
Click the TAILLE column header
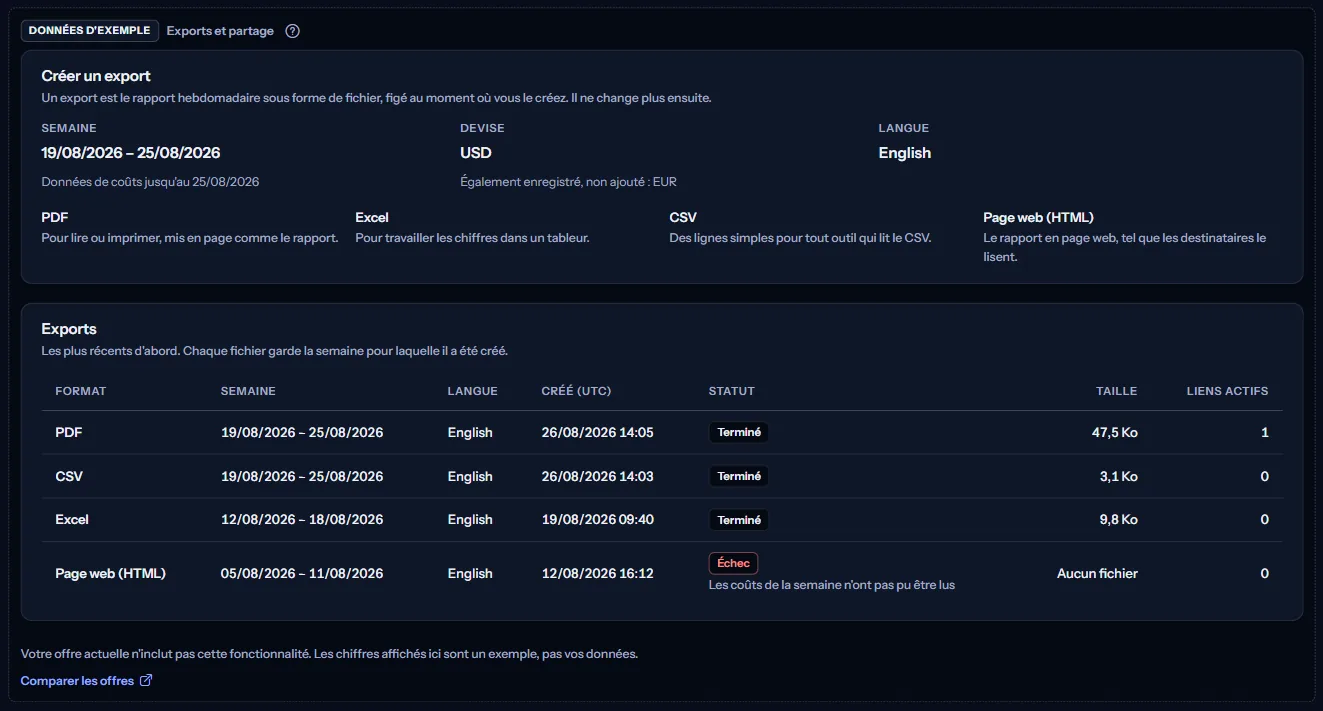1117,391
